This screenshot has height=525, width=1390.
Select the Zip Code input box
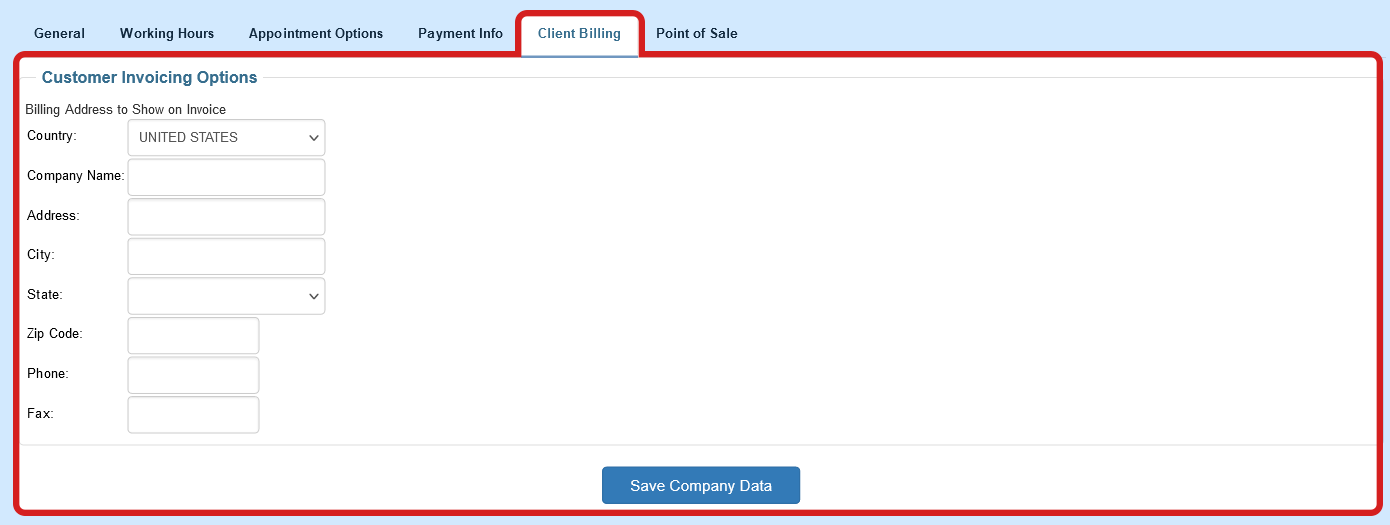click(193, 335)
